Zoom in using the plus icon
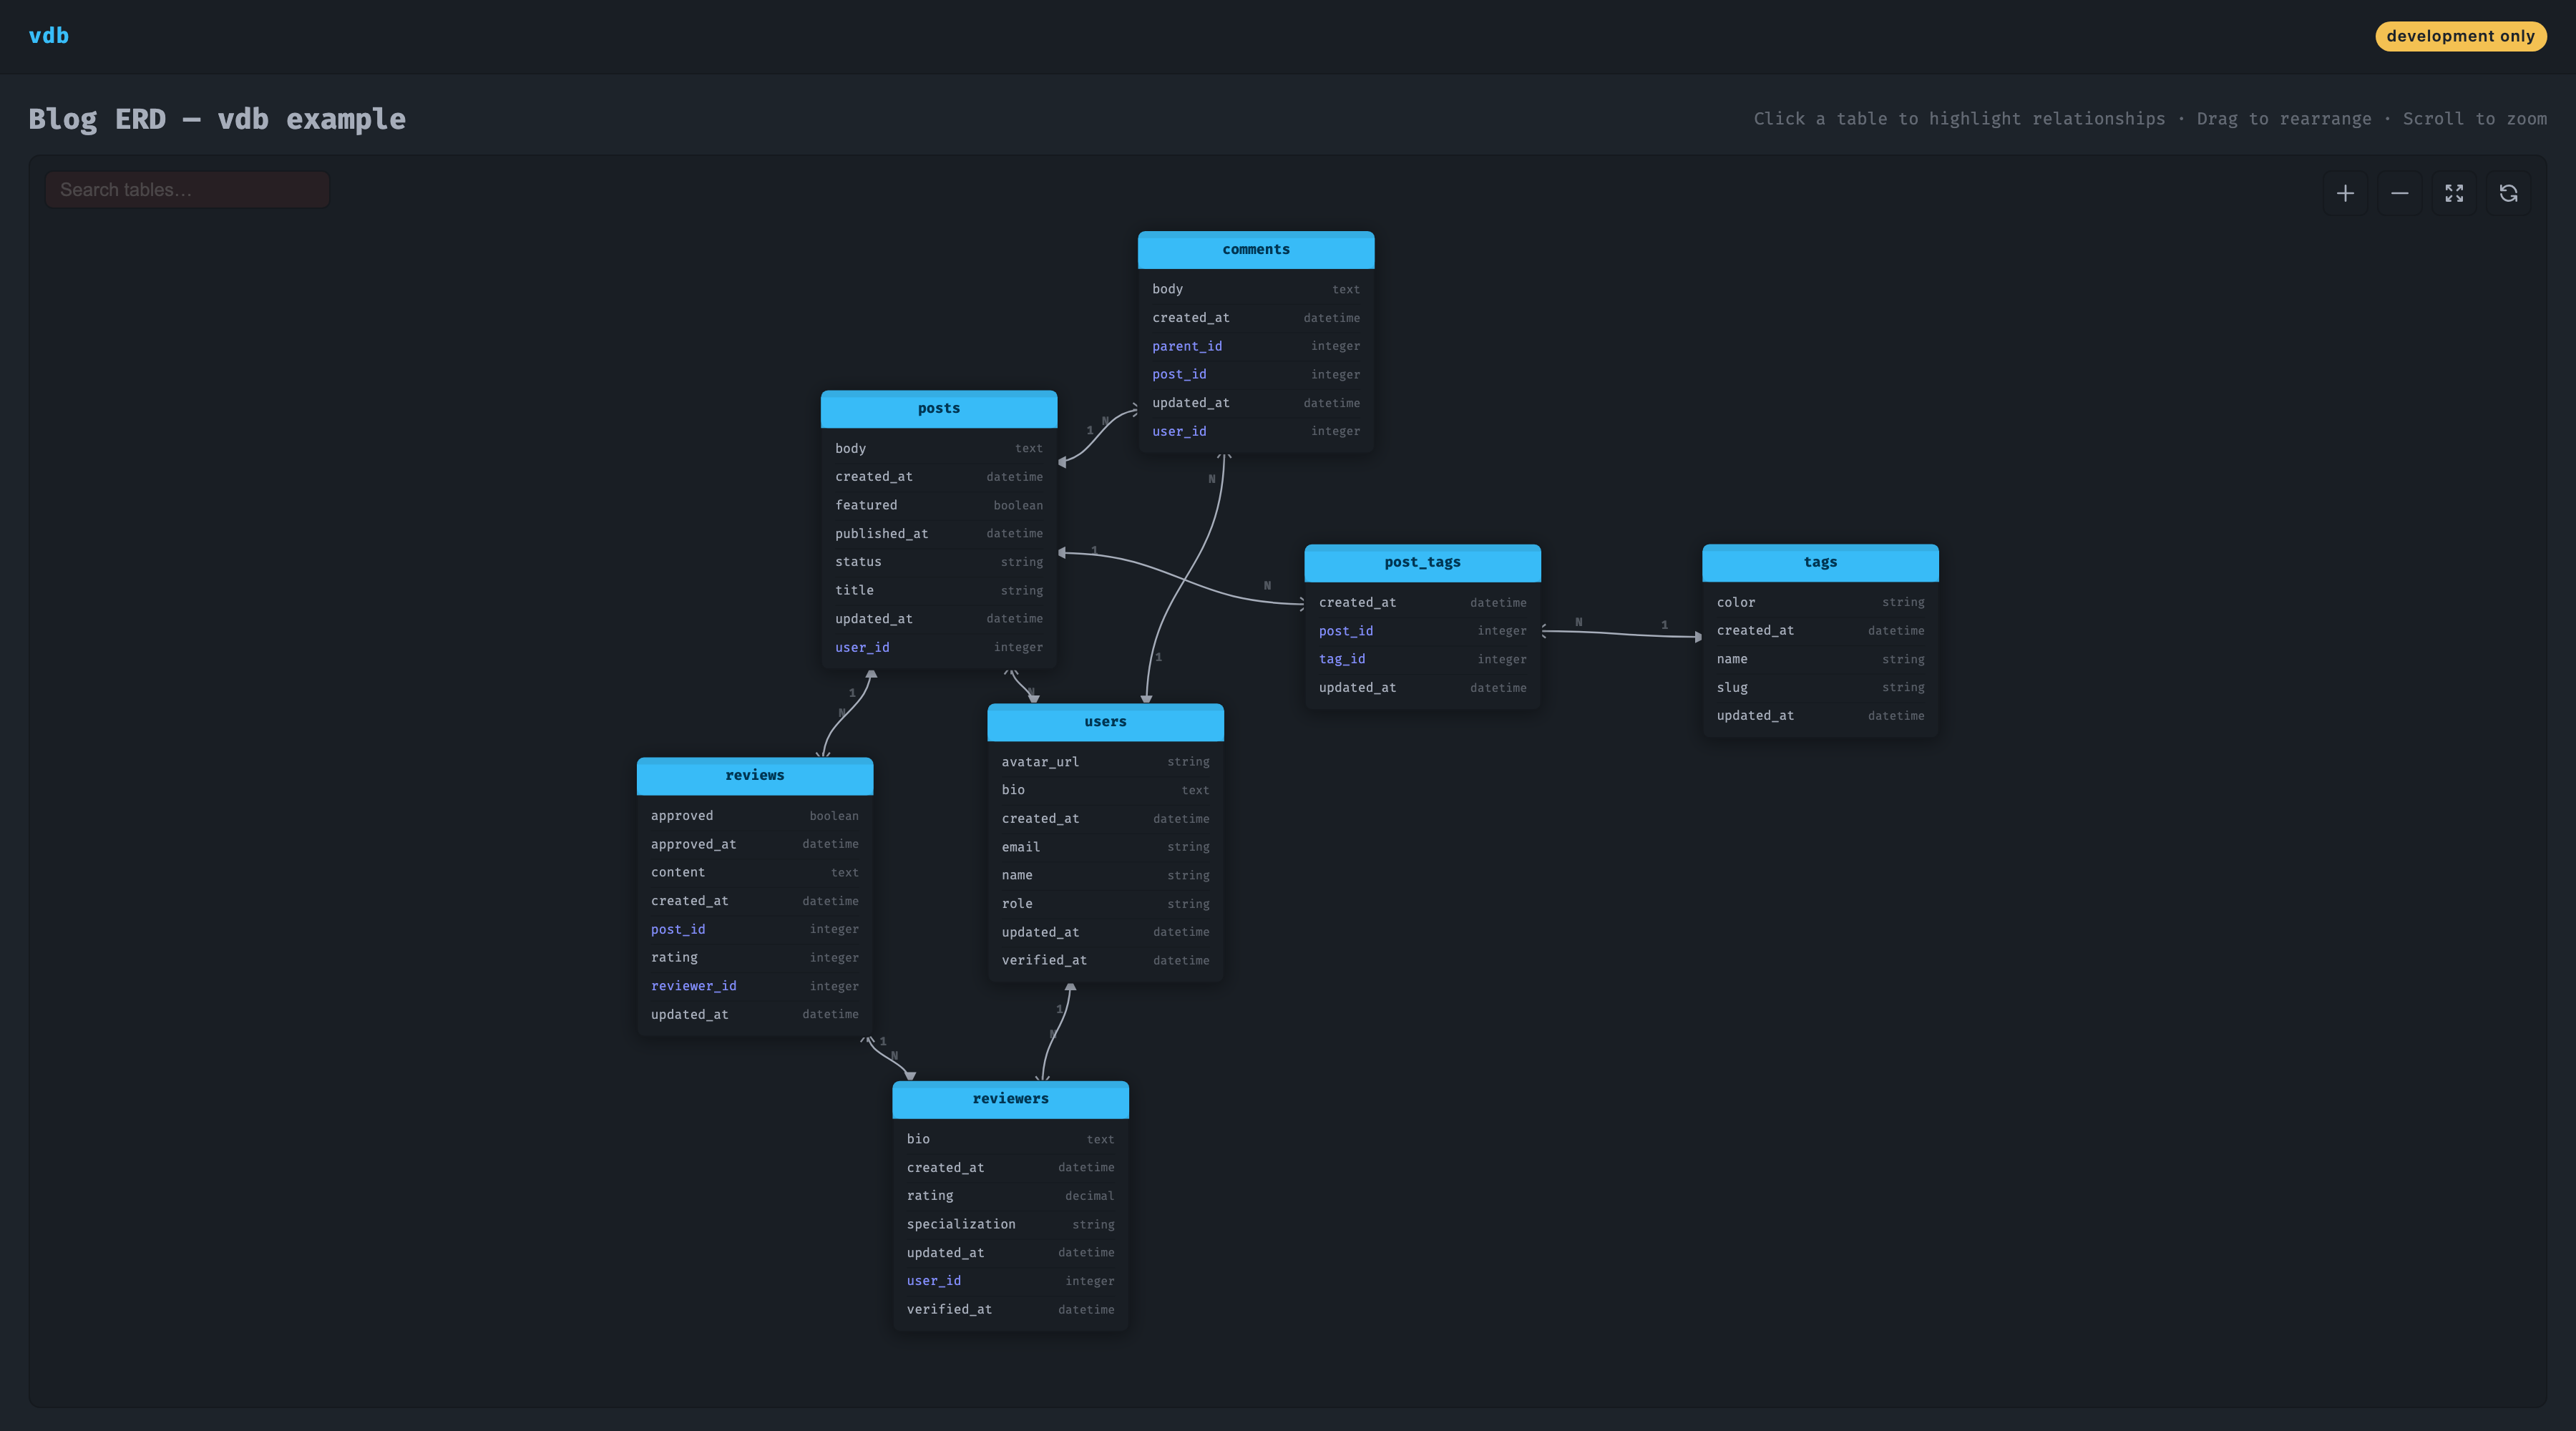This screenshot has width=2576, height=1431. 2345,193
